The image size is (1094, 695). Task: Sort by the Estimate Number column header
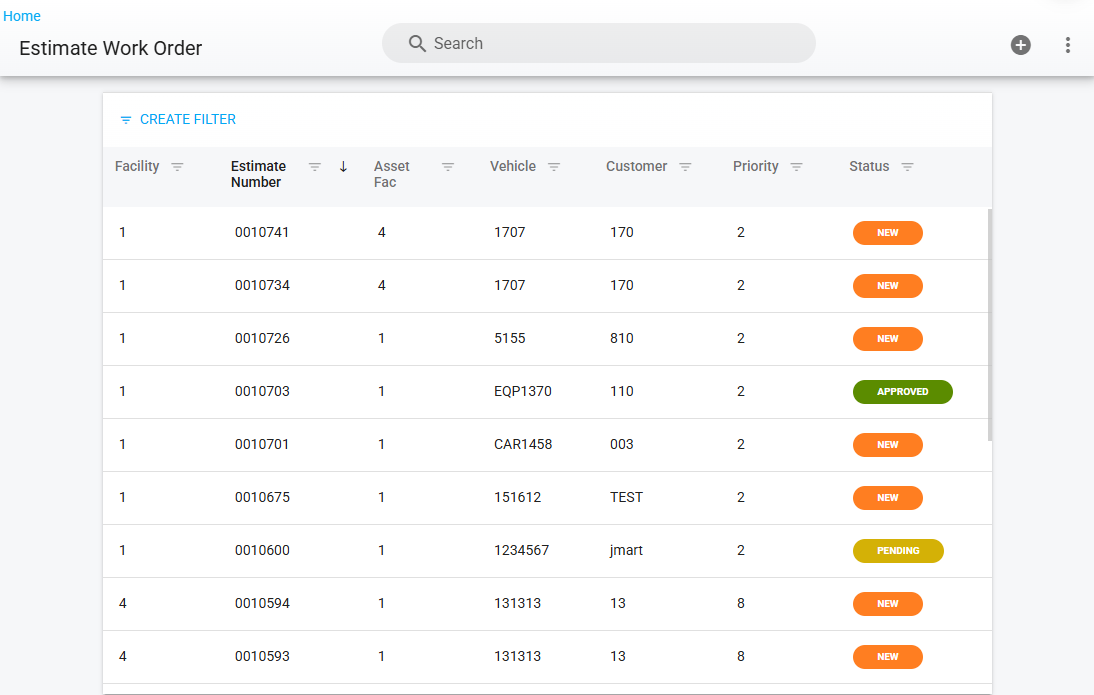point(258,174)
